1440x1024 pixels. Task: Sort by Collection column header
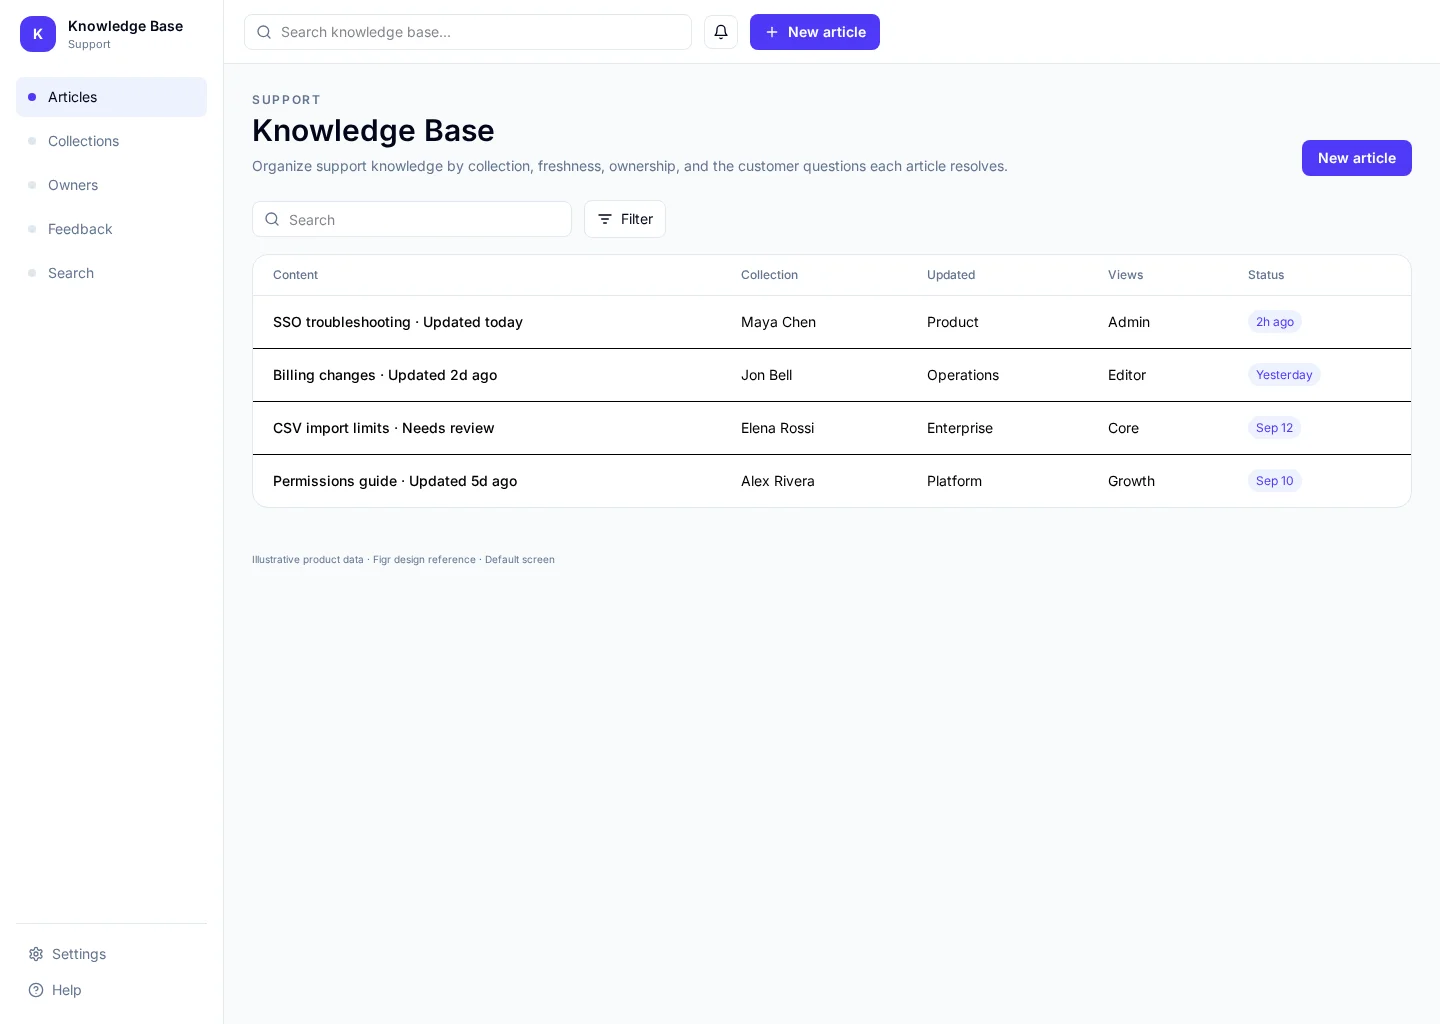pos(769,275)
